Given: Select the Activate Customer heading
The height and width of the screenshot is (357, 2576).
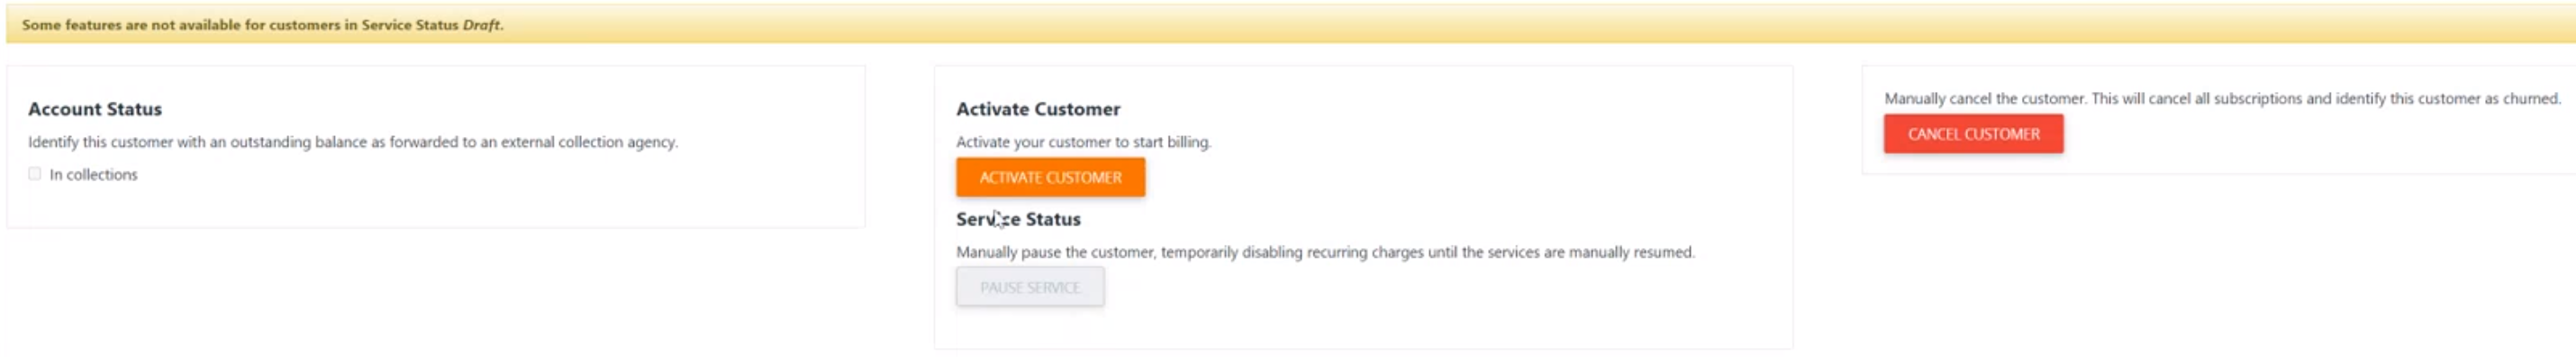Looking at the screenshot, I should 1038,109.
